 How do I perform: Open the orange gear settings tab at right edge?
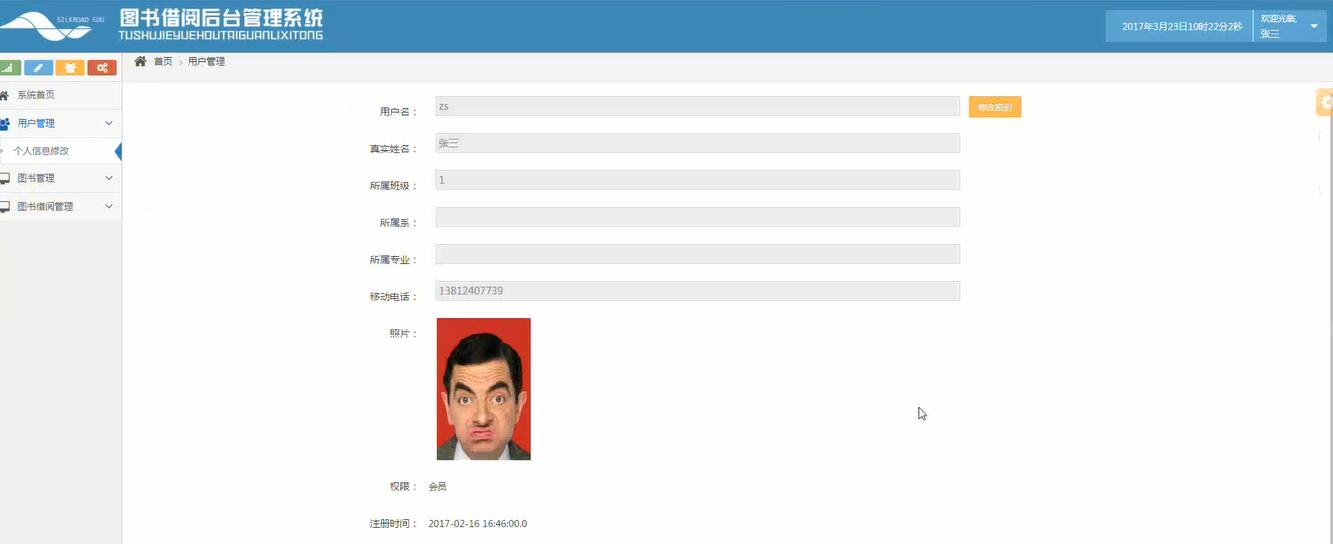[x=1325, y=102]
